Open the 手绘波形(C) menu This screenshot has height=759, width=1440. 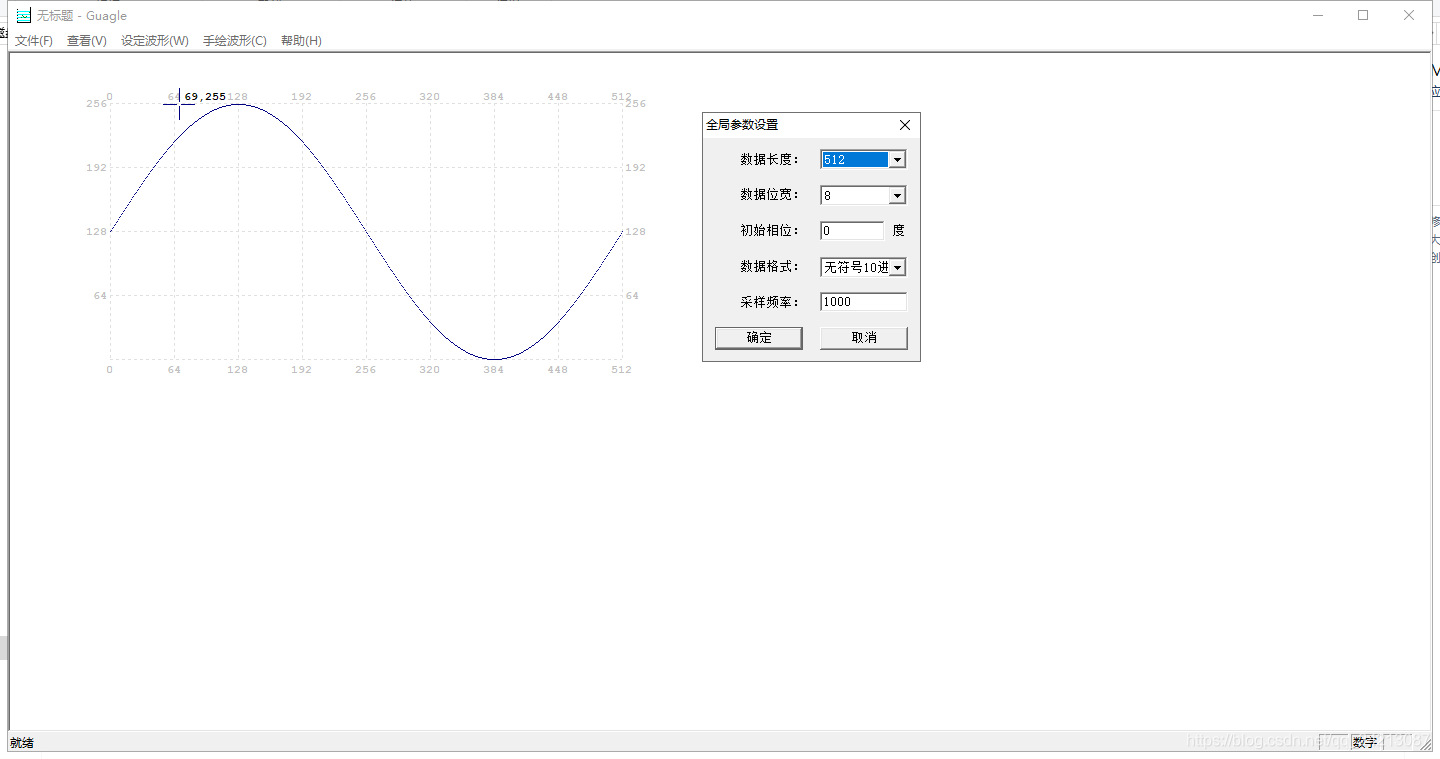pos(235,41)
